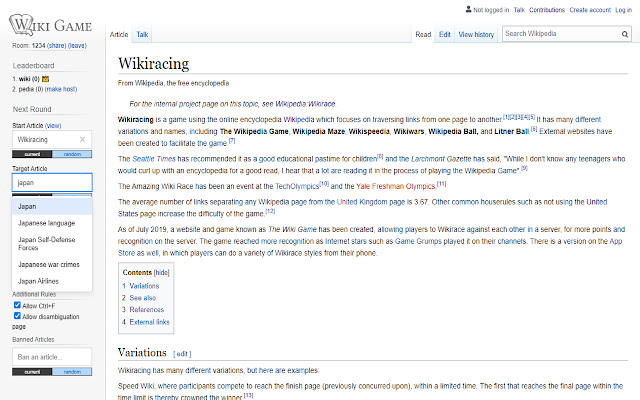This screenshot has height=400, width=640.
Task: Choose Japan Self-Defense Forces suggestion
Action: [52, 244]
